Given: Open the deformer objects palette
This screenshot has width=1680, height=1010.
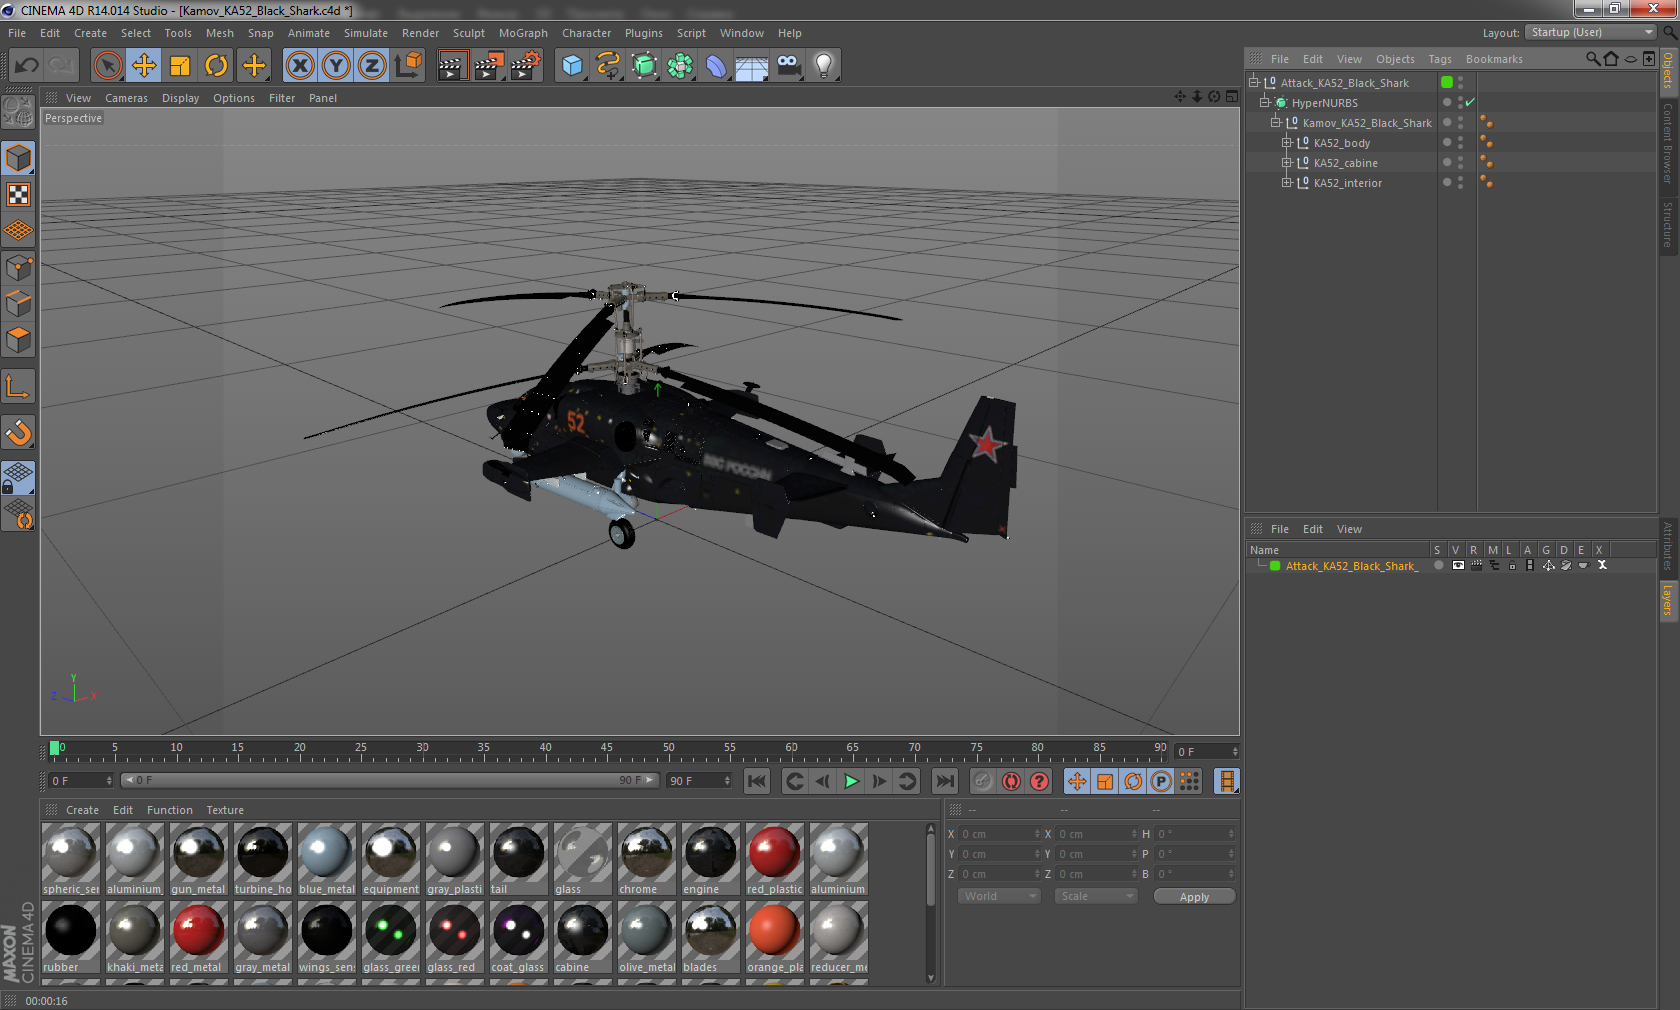Looking at the screenshot, I should [x=716, y=66].
